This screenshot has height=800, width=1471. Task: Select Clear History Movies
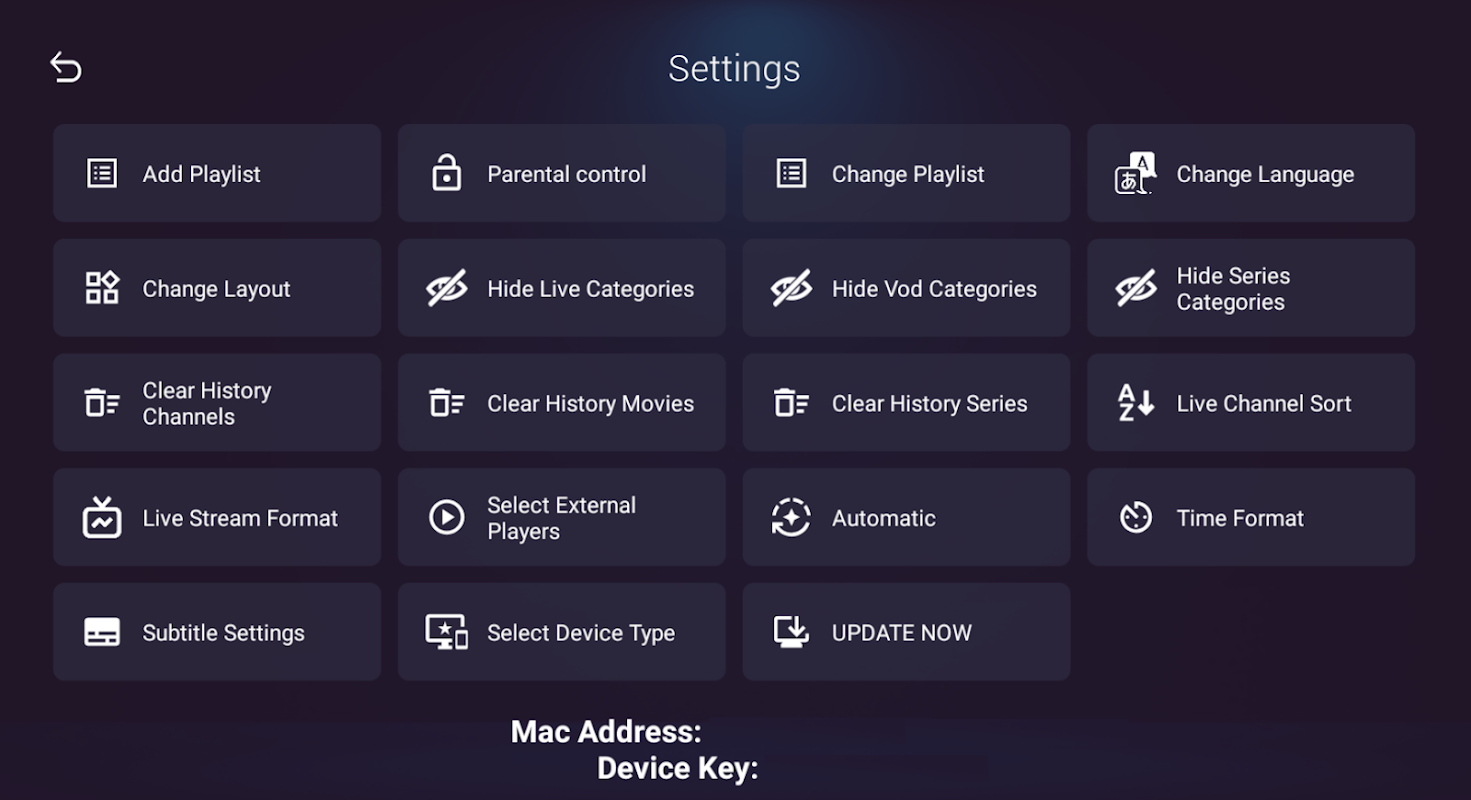562,402
